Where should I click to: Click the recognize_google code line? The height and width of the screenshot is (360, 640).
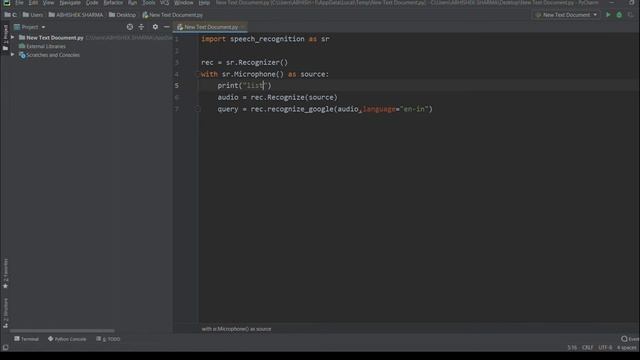(x=324, y=109)
